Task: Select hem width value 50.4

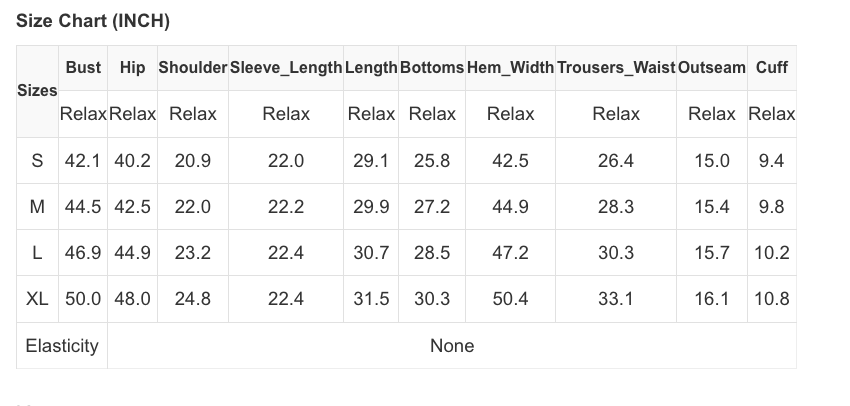Action: (510, 299)
